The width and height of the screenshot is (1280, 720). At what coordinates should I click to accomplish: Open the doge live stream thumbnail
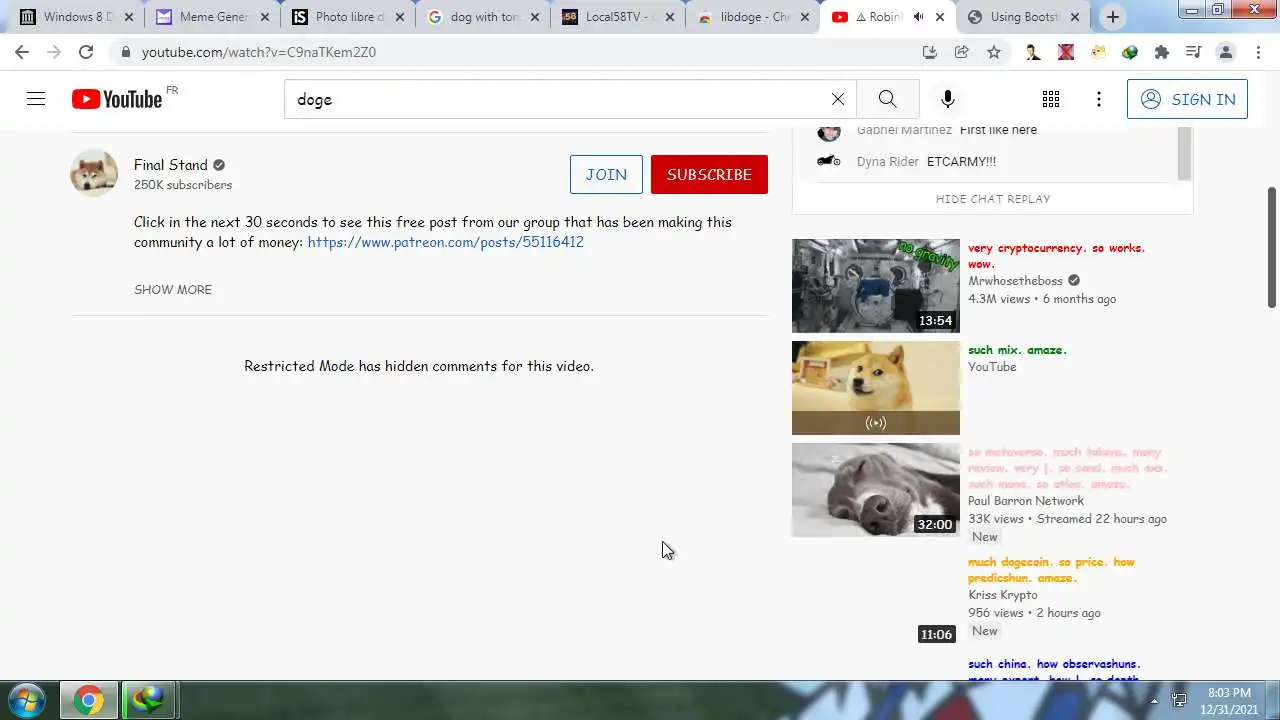coord(876,388)
